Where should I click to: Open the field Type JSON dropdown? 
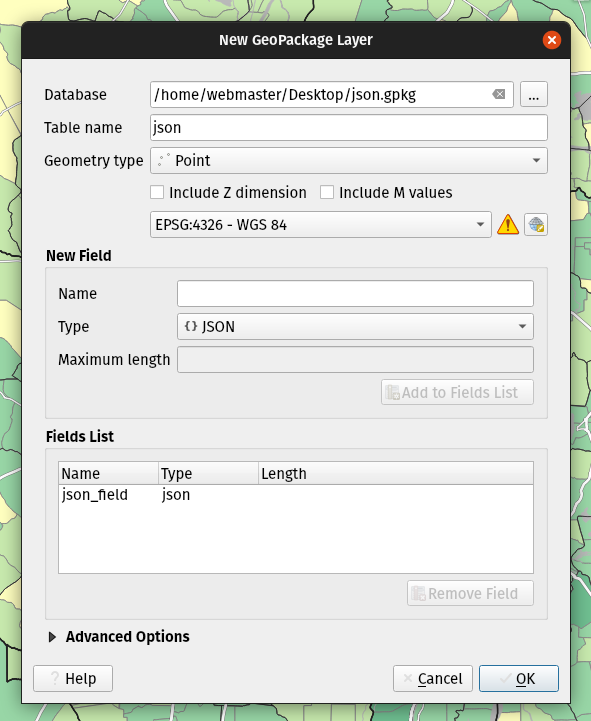click(x=355, y=326)
